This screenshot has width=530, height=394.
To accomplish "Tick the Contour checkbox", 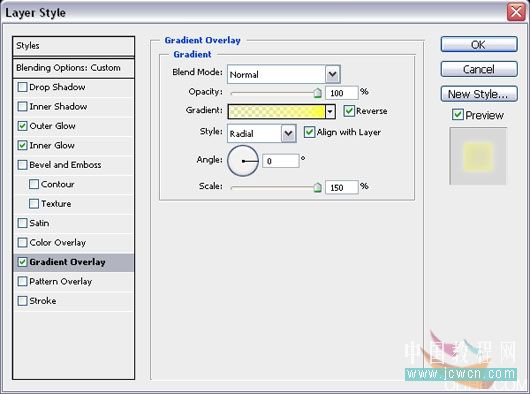I will coord(34,184).
